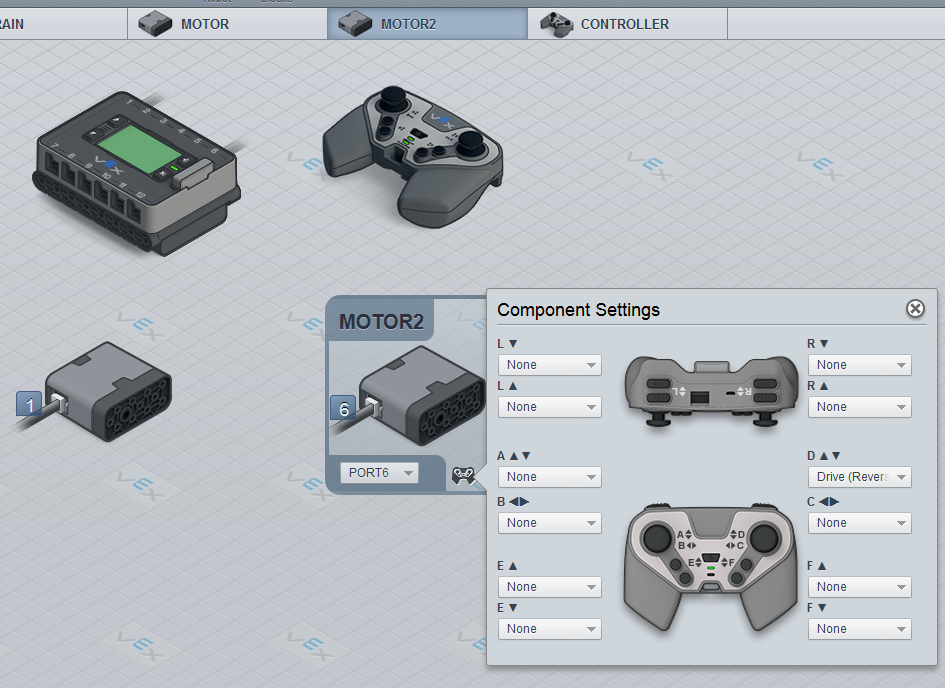Open the R▲ button assignment dropdown
Viewport: 945px width, 688px height.
pyautogui.click(x=859, y=407)
